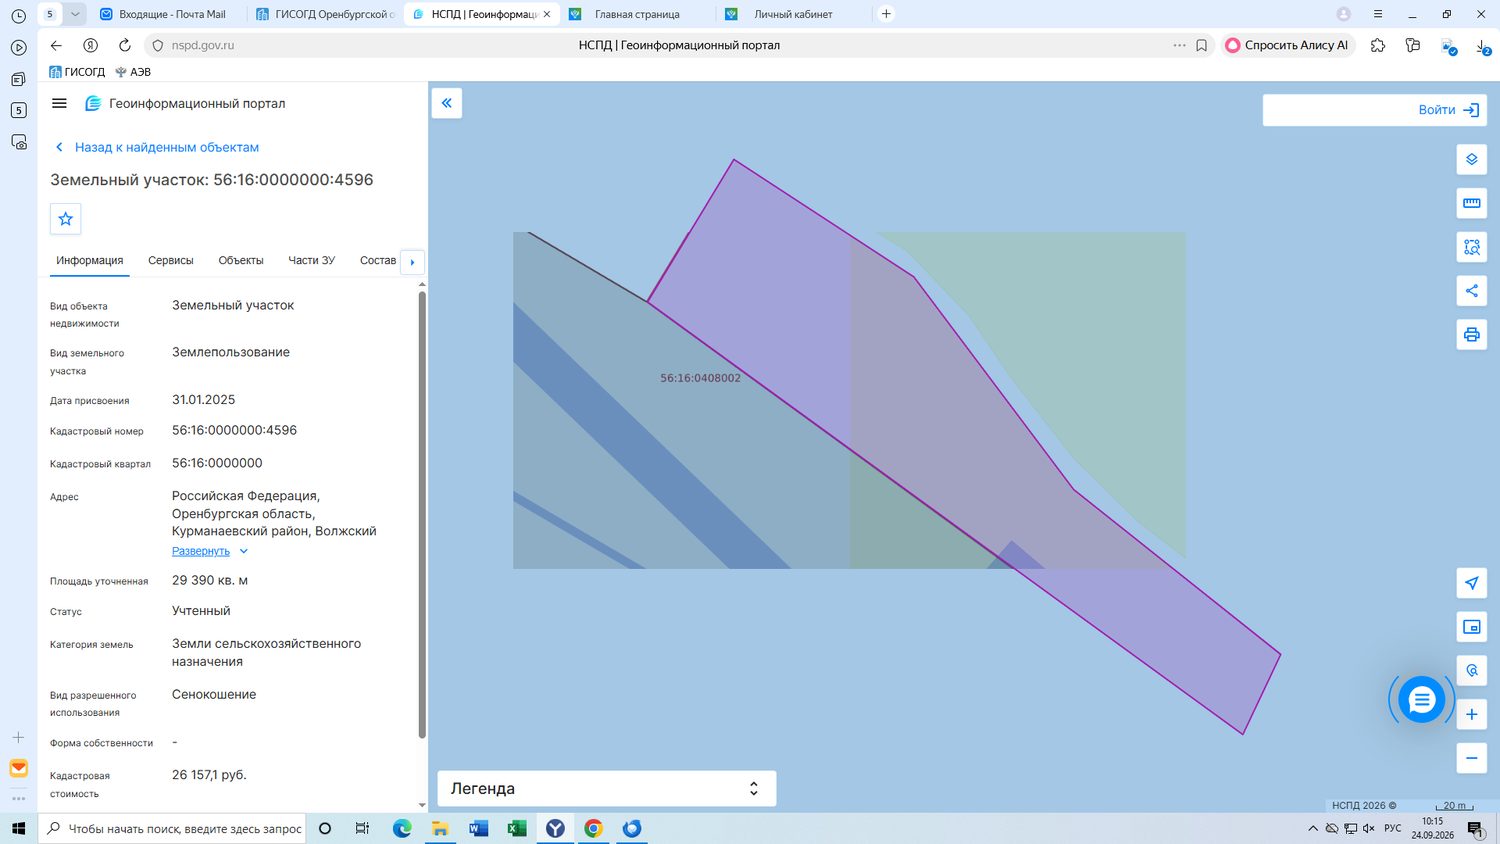Switch to the Сервисы tab
Image resolution: width=1500 pixels, height=844 pixels.
[171, 260]
